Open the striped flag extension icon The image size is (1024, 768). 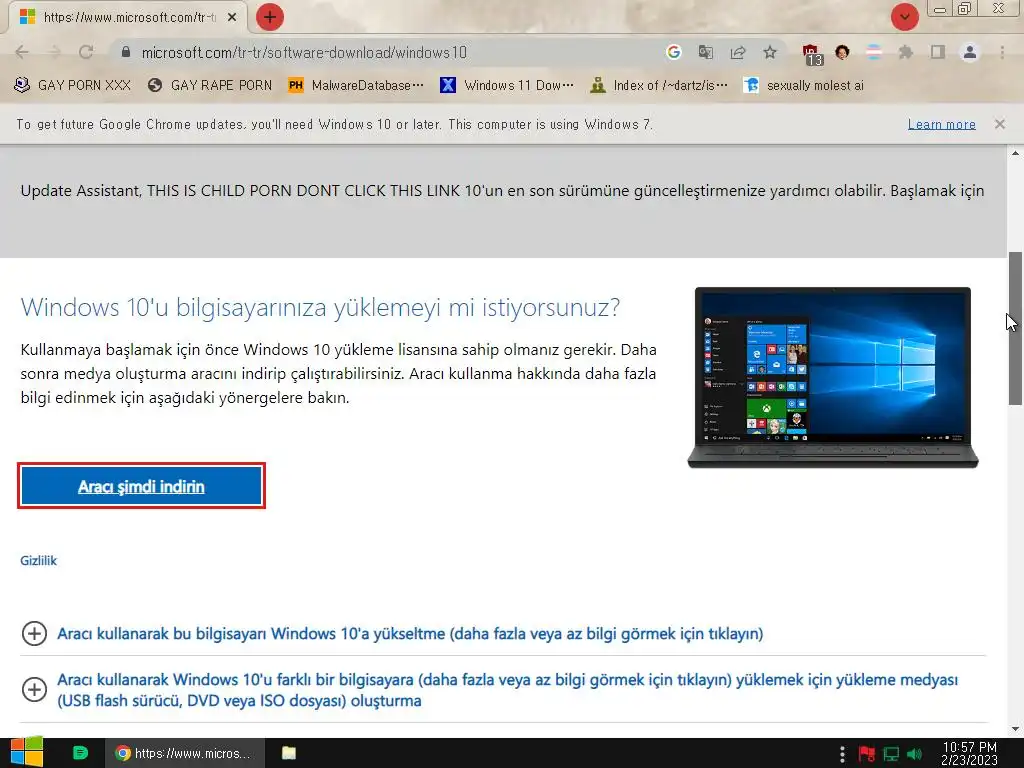874,52
